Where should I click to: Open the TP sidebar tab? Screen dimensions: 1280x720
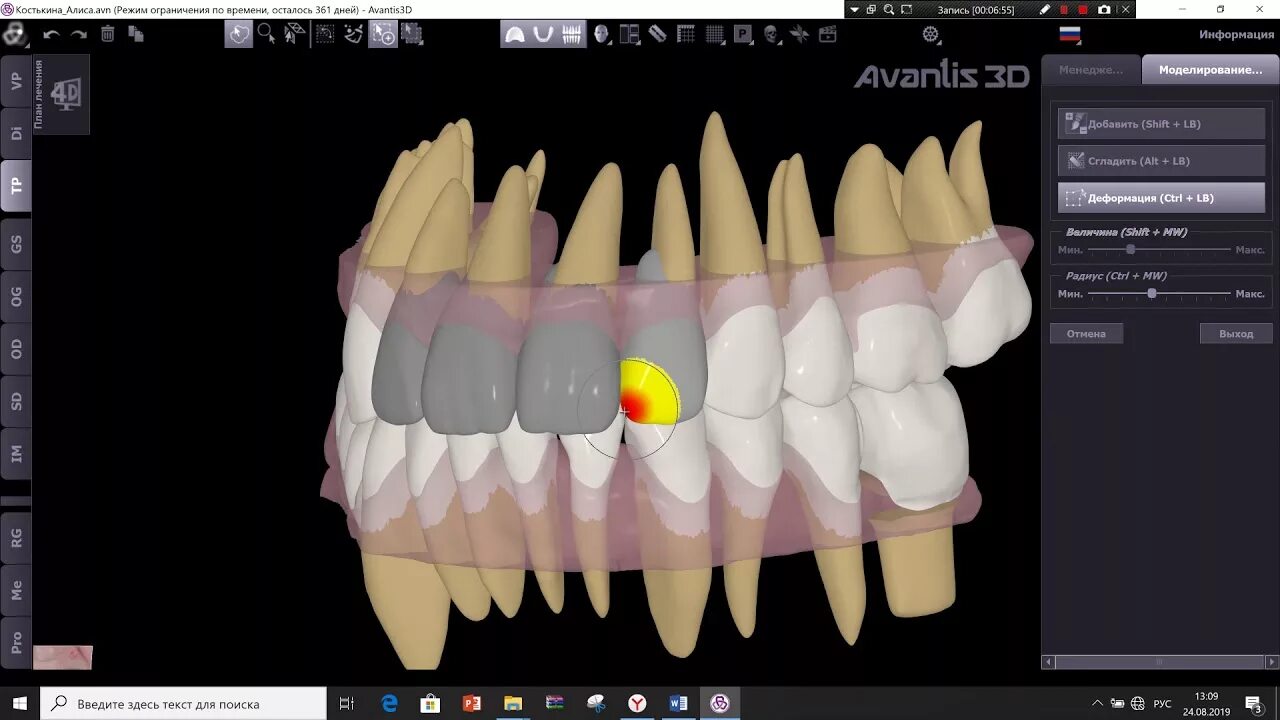point(14,185)
